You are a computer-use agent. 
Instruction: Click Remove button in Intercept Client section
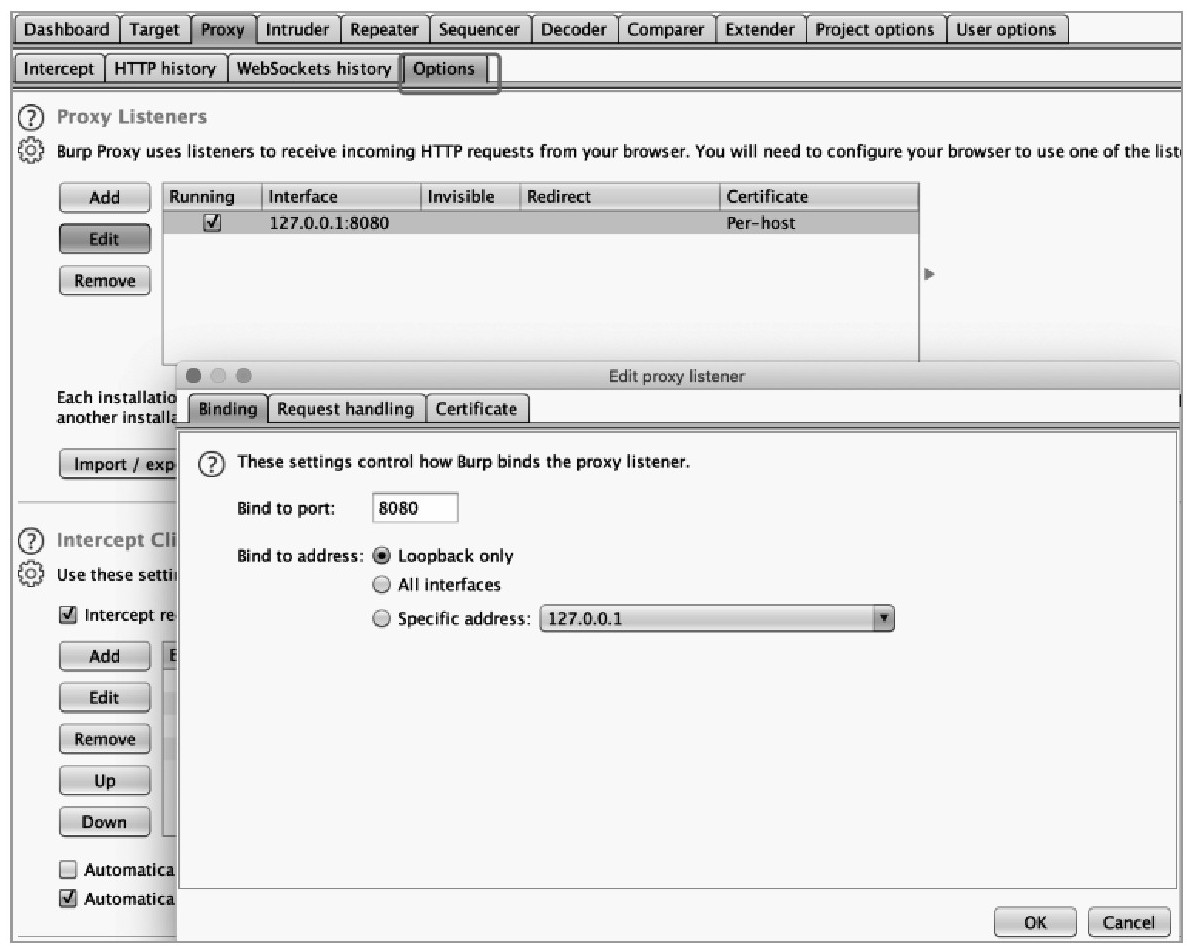[104, 739]
